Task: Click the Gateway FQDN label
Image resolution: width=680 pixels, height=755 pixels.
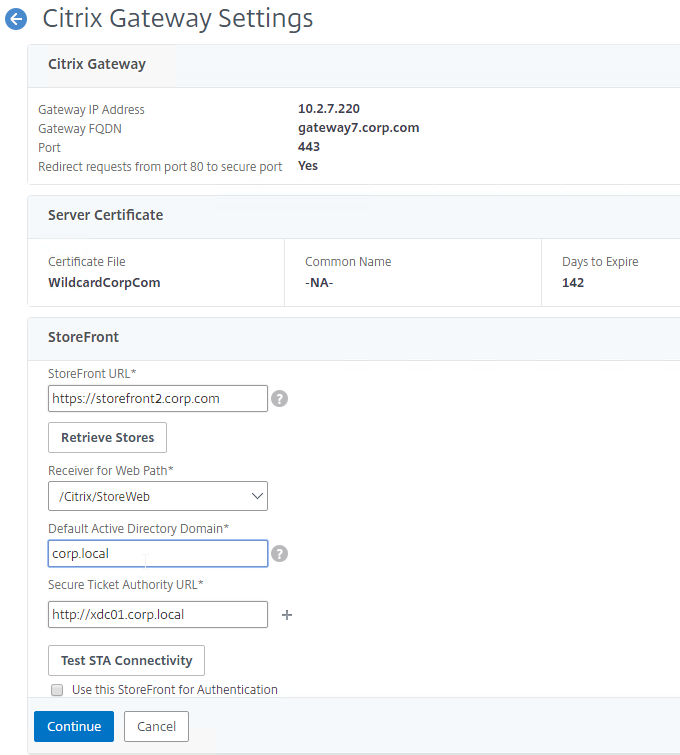Action: 80,129
